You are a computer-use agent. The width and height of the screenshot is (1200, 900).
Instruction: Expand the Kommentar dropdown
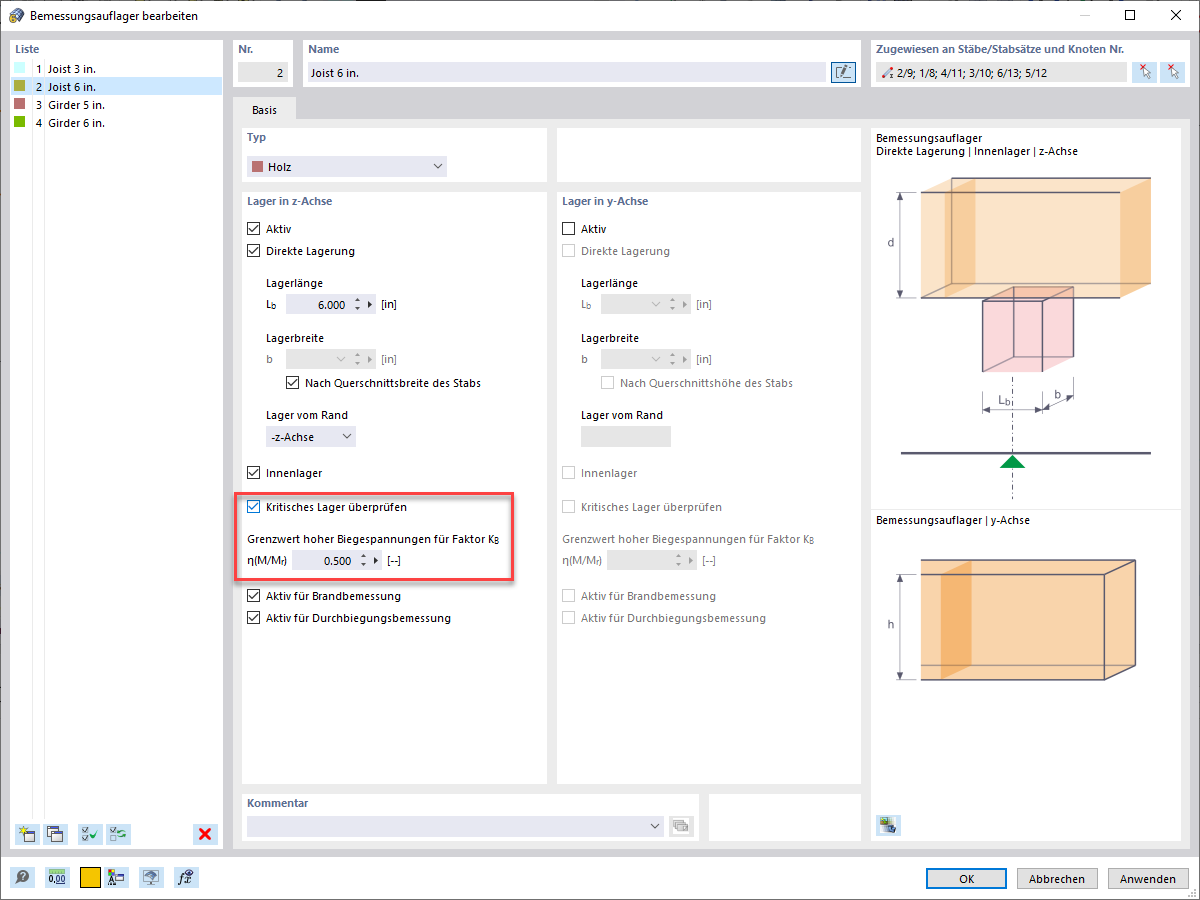pos(656,826)
